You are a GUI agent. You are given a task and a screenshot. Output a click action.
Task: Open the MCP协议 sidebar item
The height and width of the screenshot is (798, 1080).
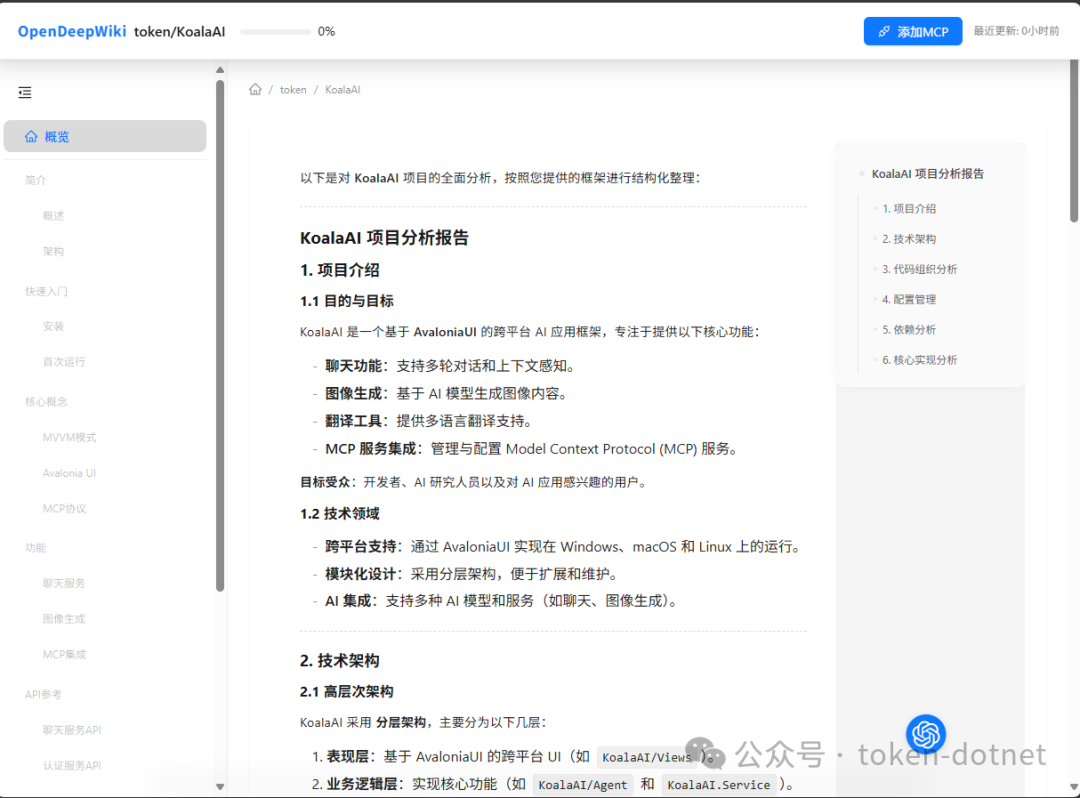(64, 509)
